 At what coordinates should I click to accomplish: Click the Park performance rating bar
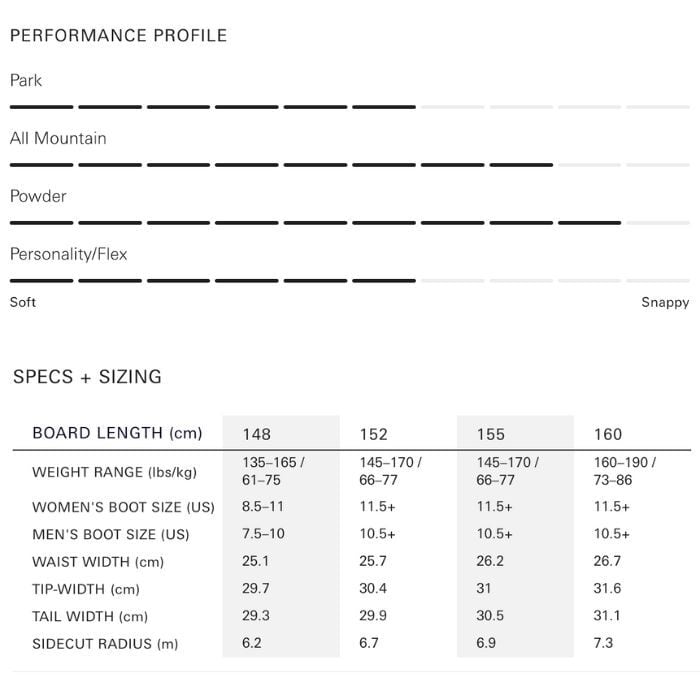tap(349, 106)
